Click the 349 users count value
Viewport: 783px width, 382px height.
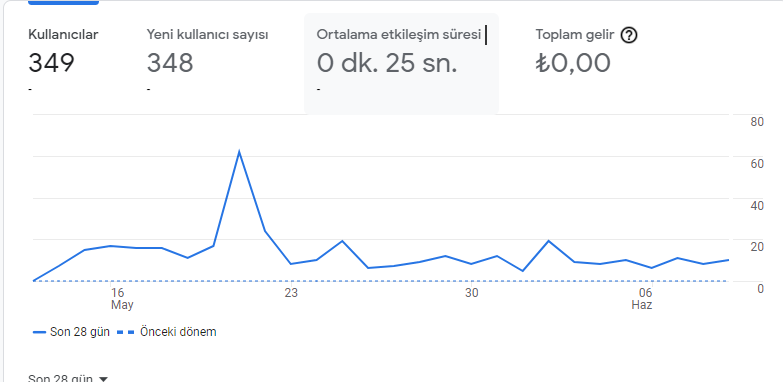(x=51, y=63)
